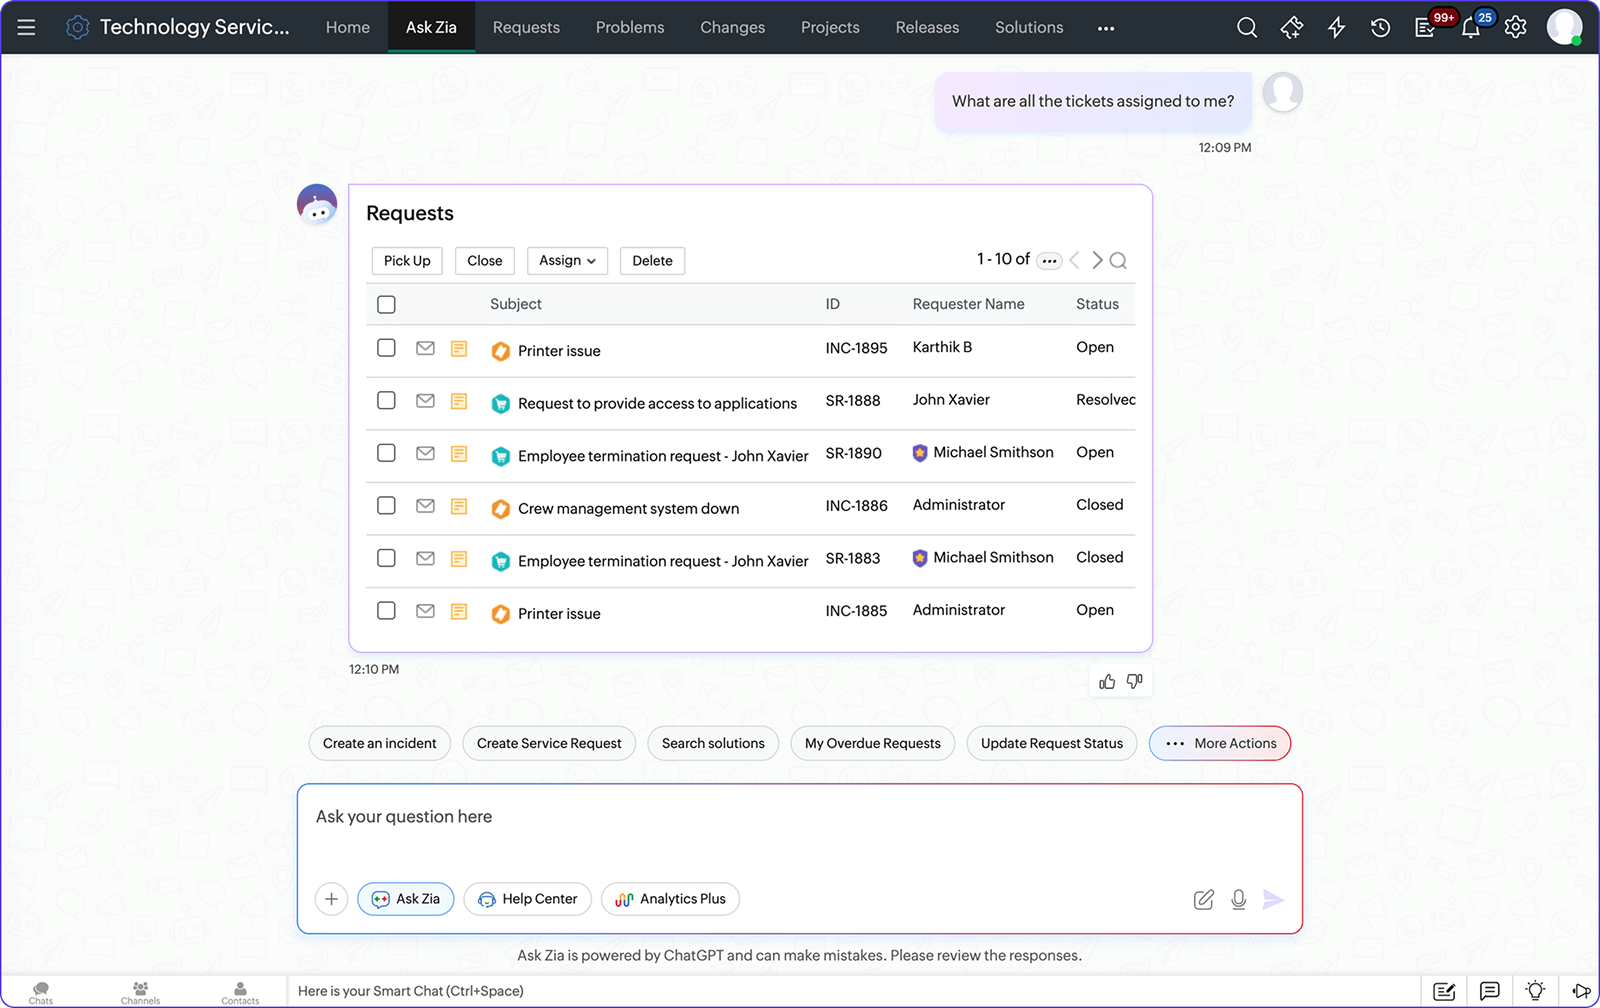Open the Solutions tab

[x=1029, y=27]
